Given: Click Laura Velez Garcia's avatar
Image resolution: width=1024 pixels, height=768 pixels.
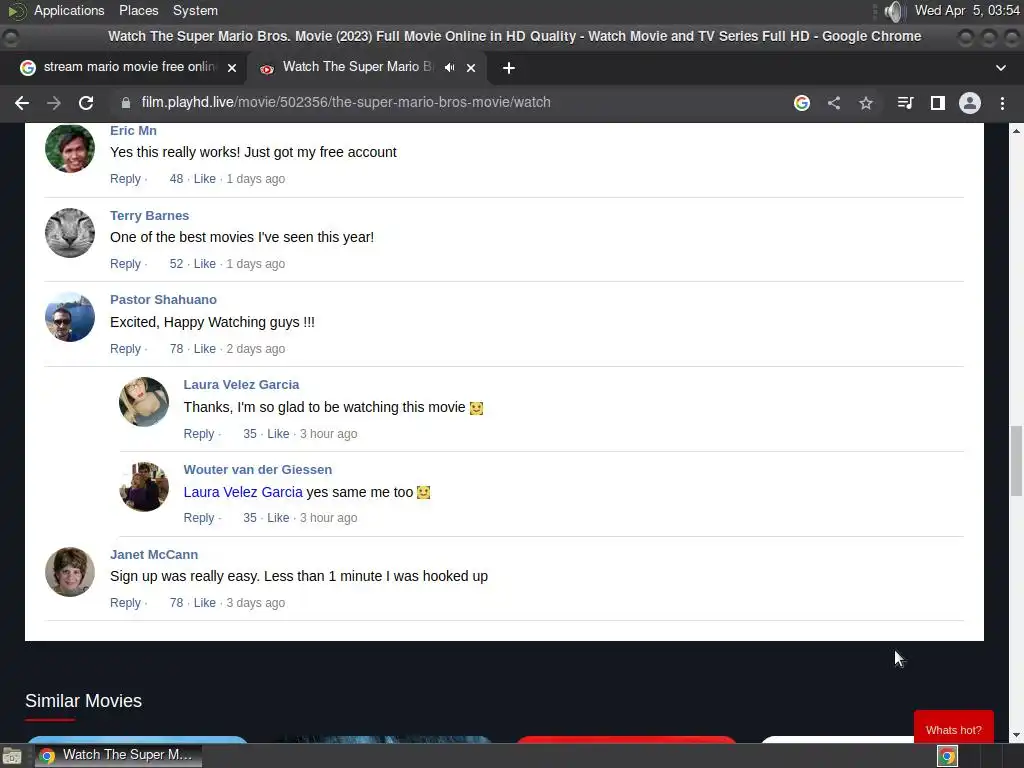Looking at the screenshot, I should [144, 402].
